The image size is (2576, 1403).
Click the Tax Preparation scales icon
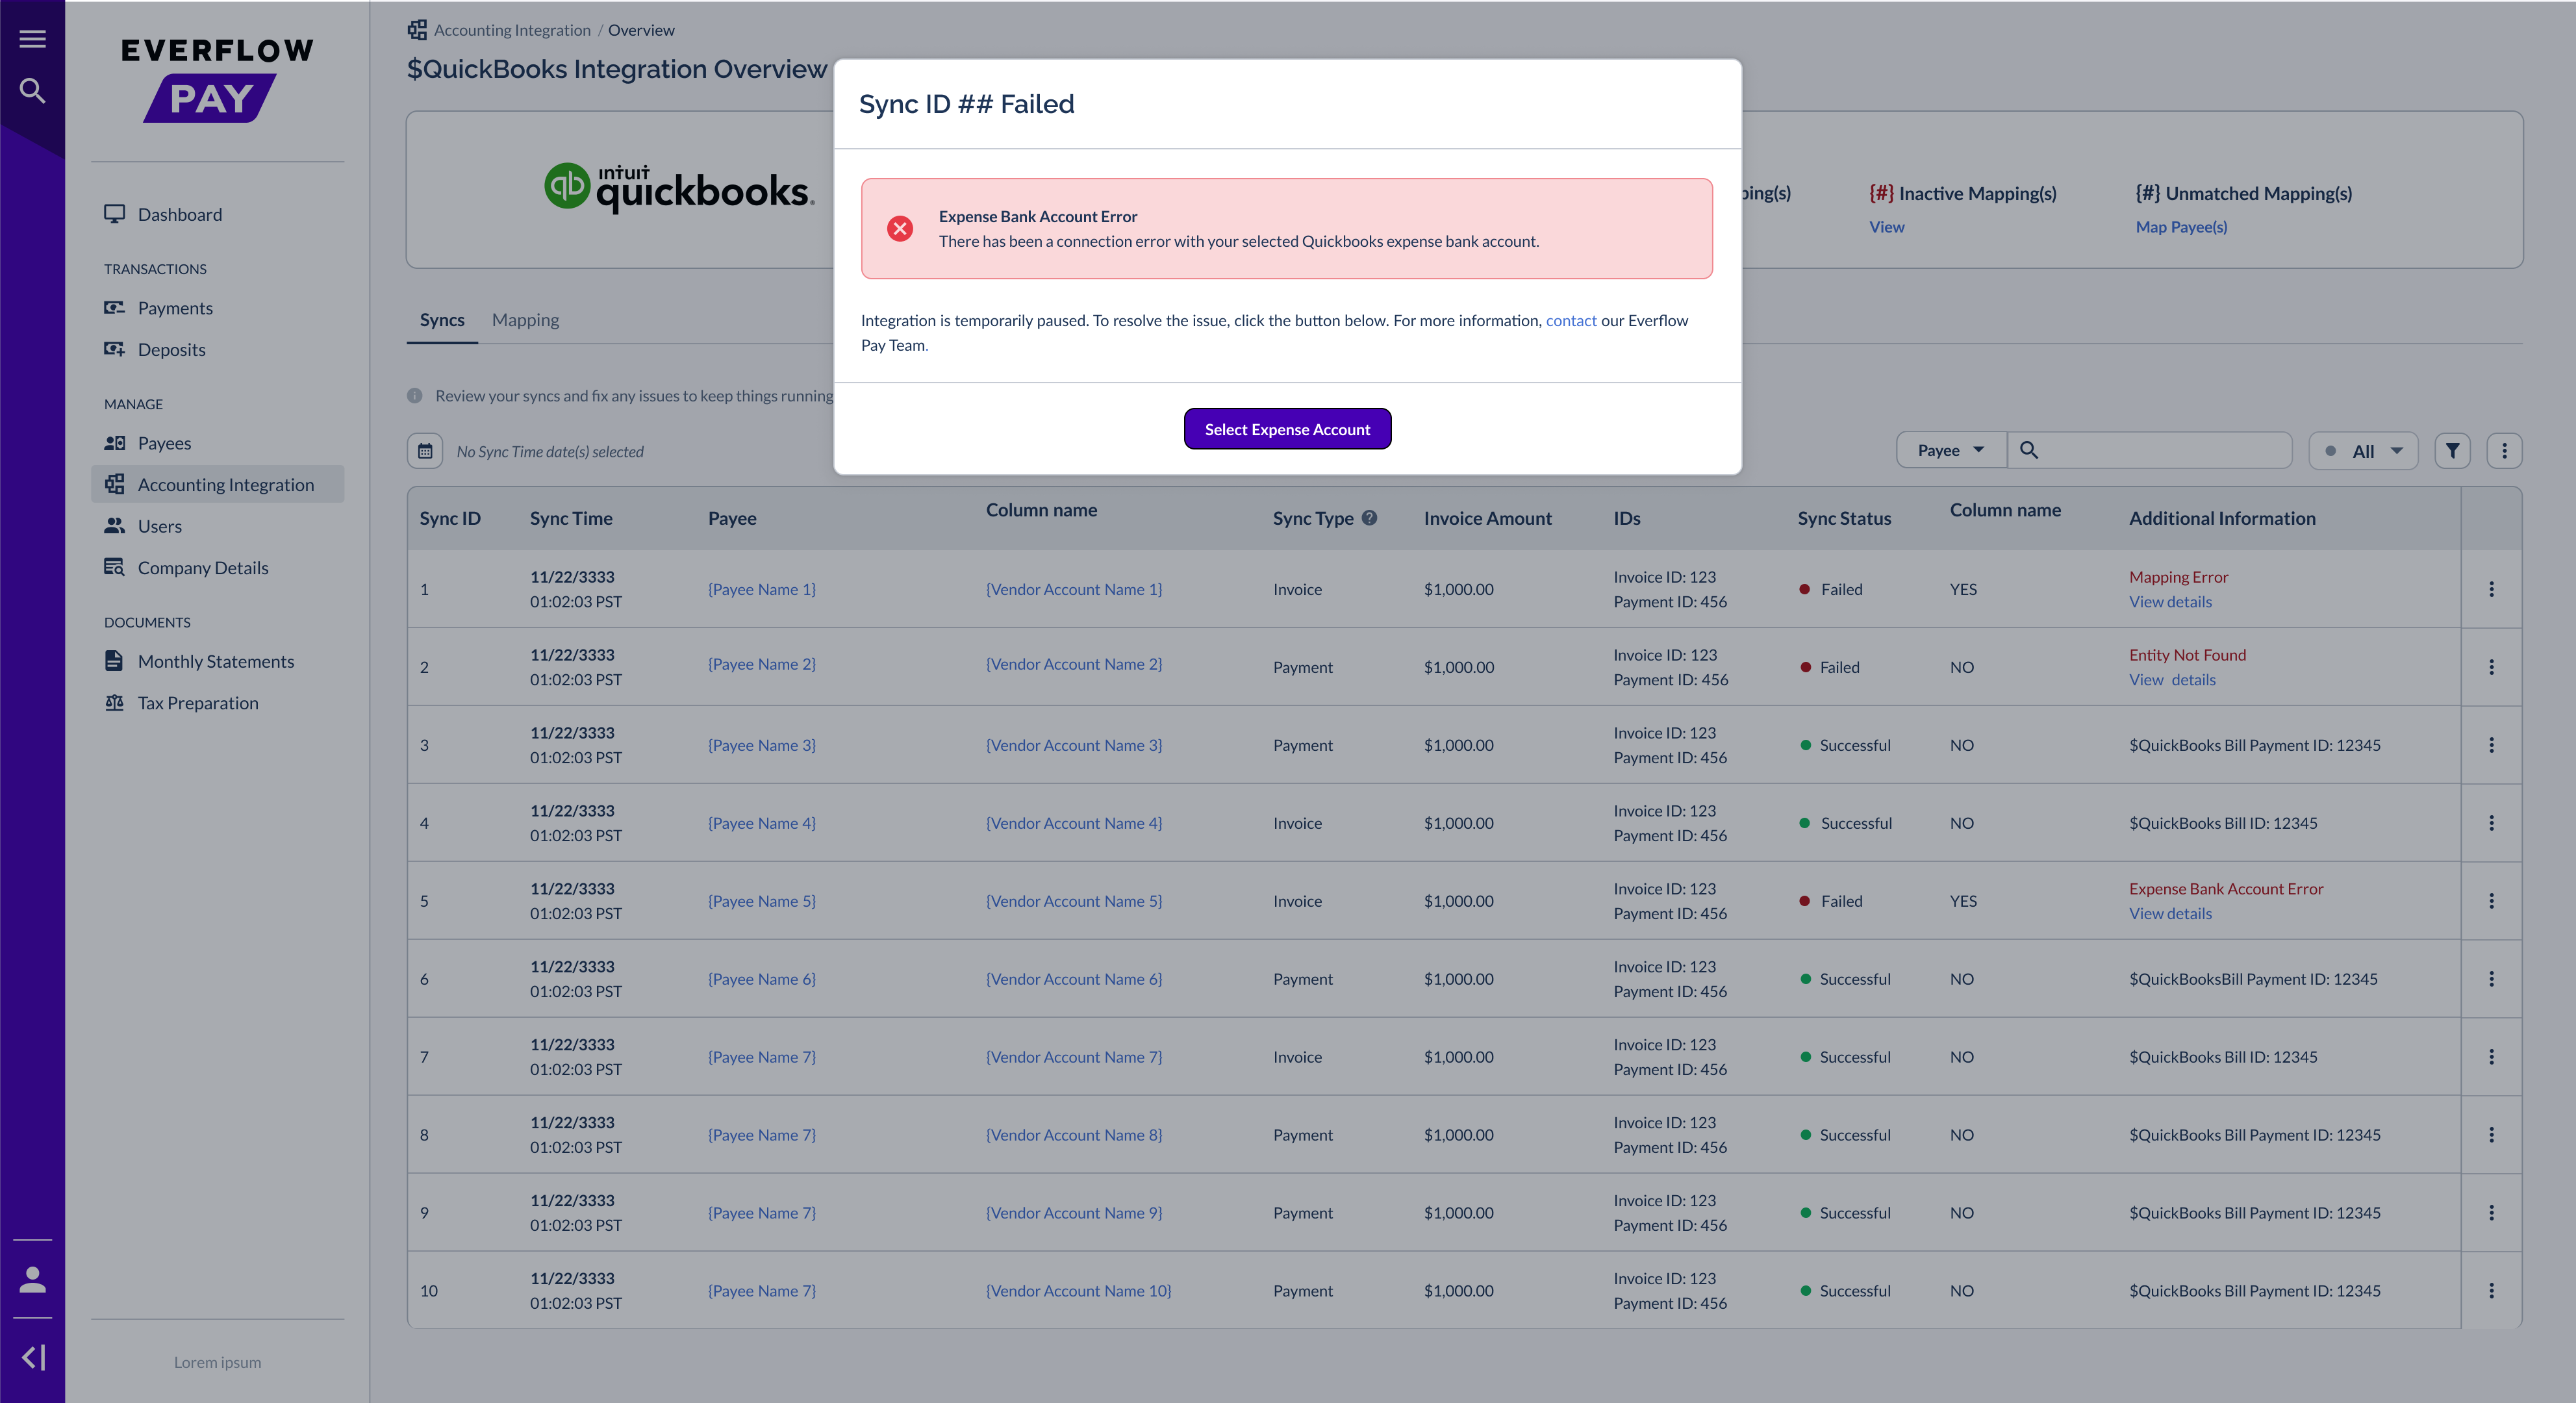tap(114, 703)
